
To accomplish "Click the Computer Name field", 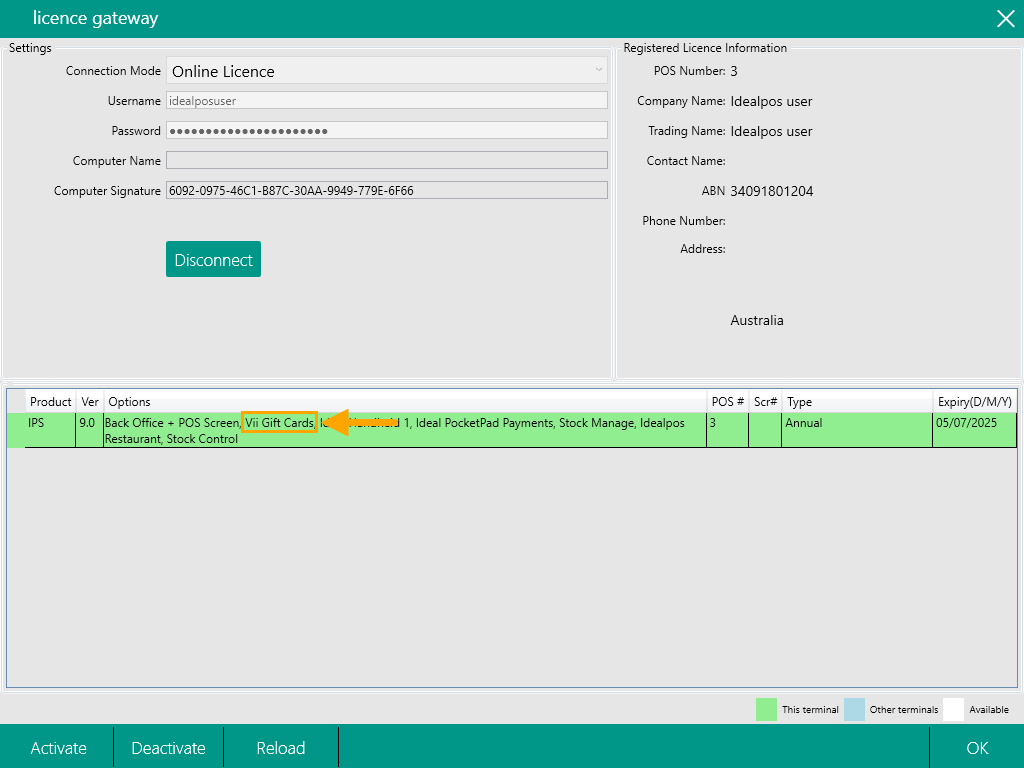I will pos(387,161).
